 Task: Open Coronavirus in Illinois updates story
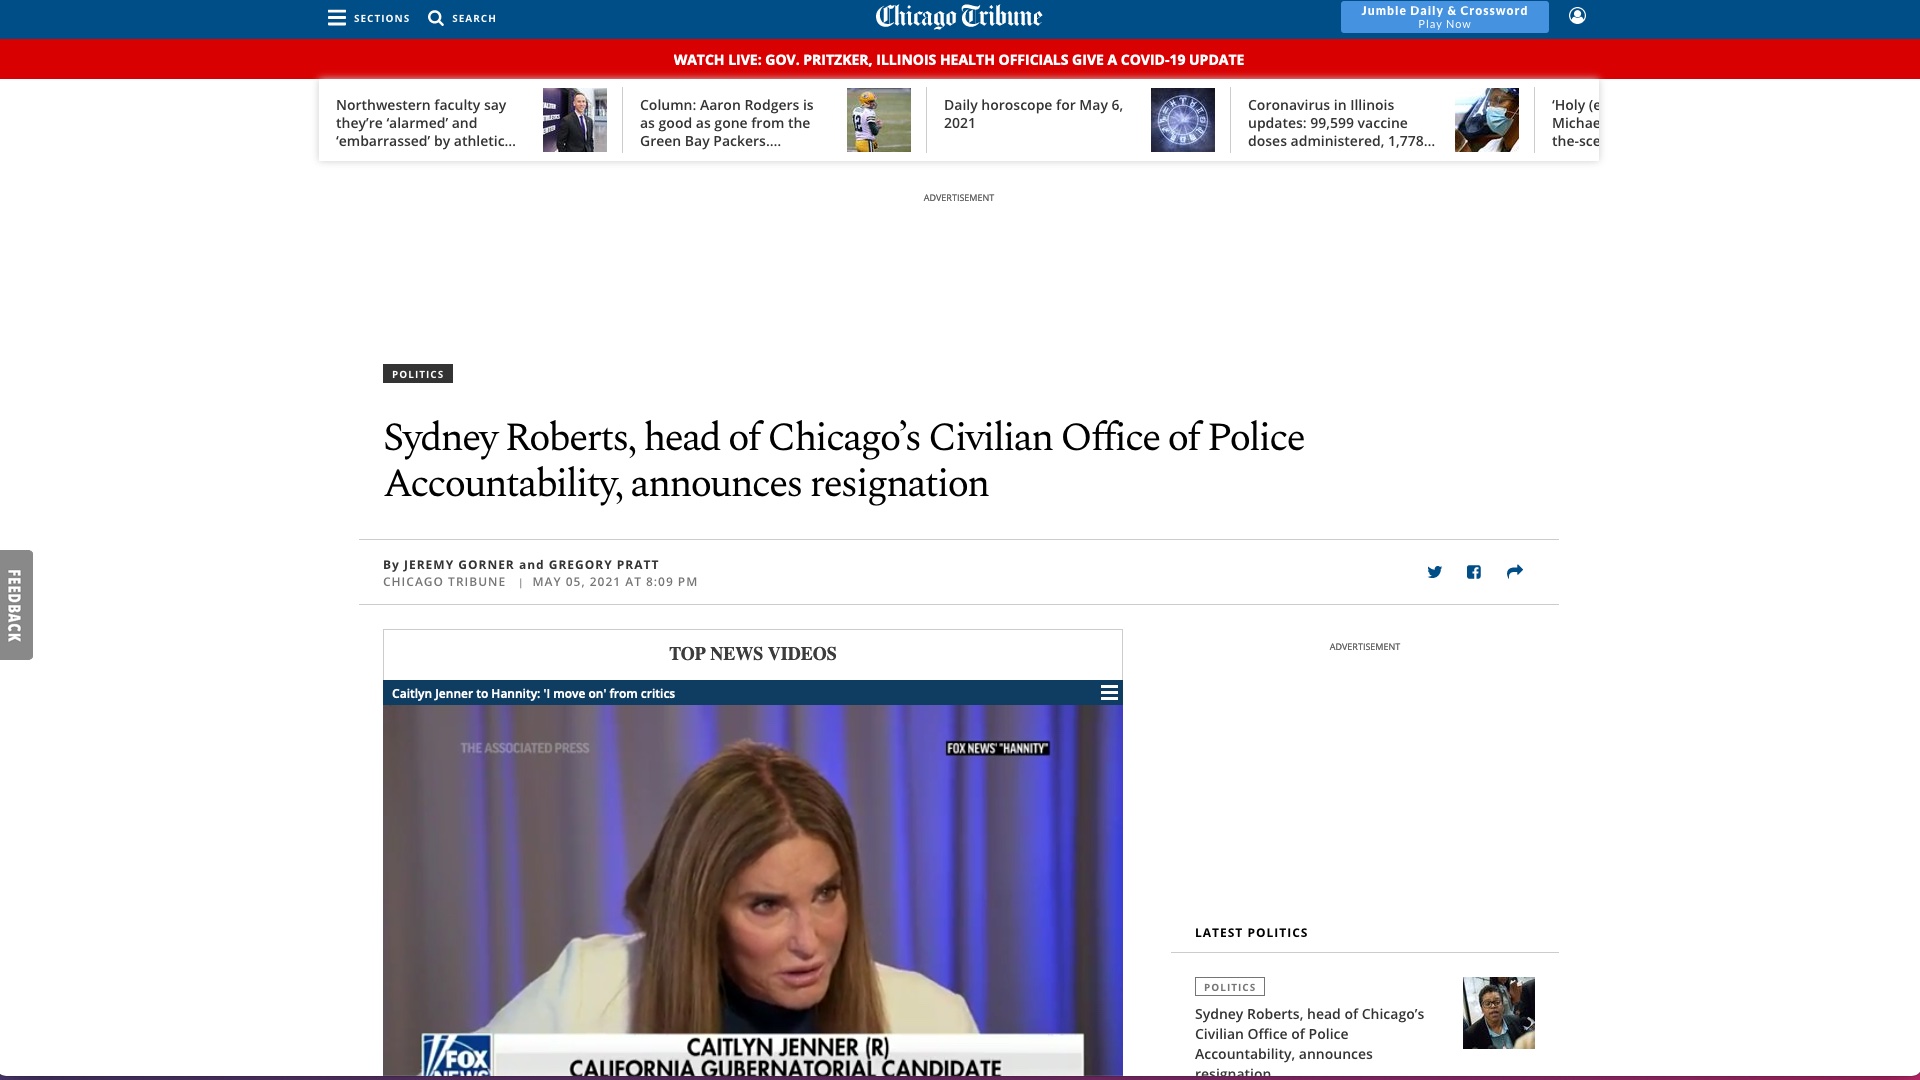[1341, 123]
